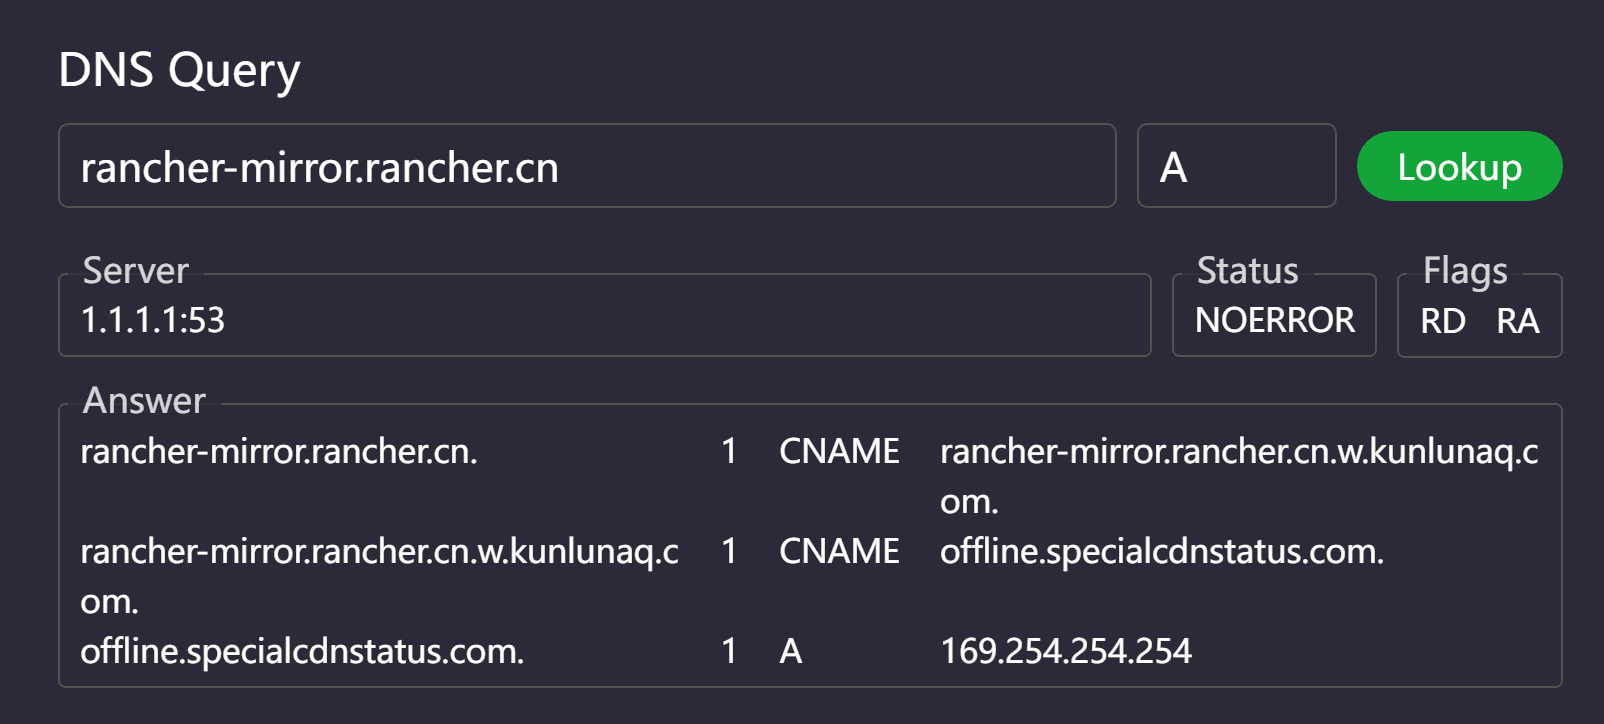
Task: Open the record type A dropdown
Action: pos(1236,166)
